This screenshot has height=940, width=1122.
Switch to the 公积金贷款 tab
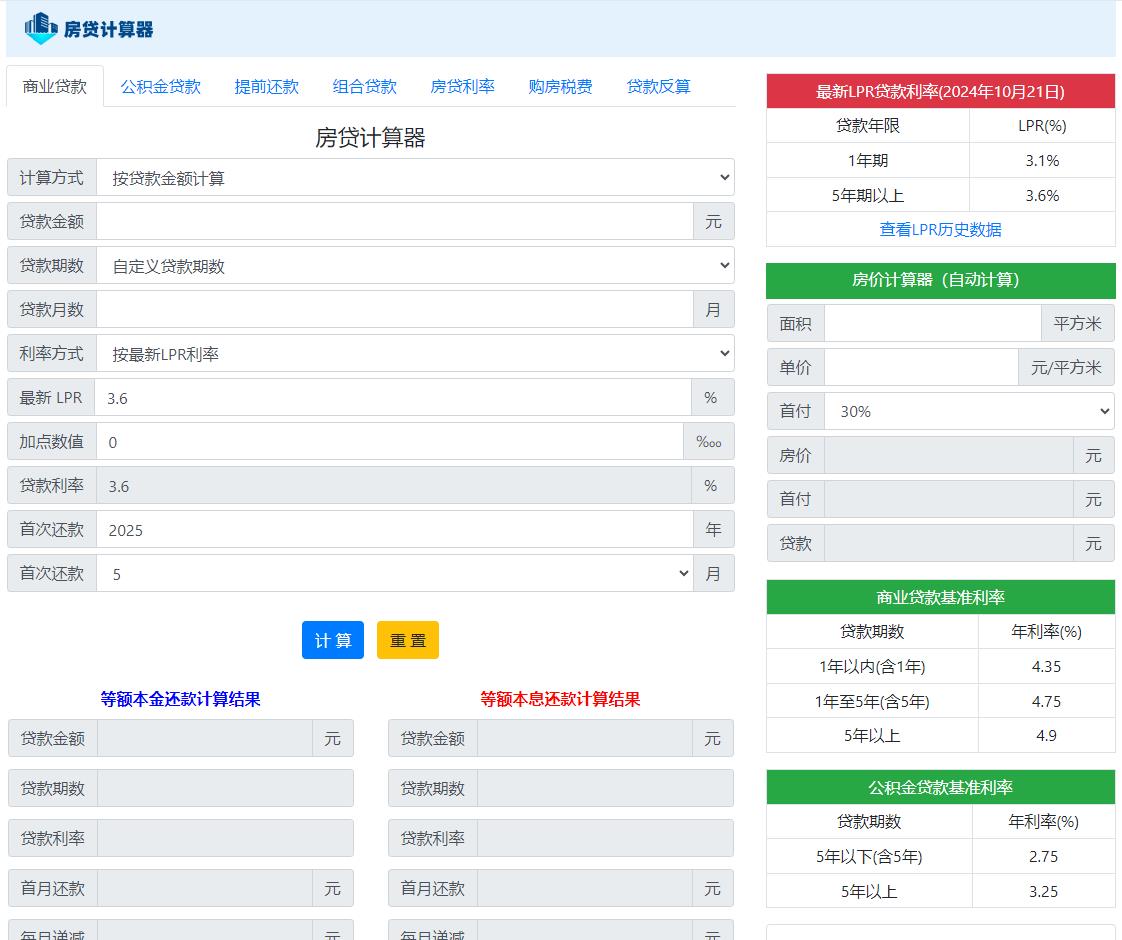(x=160, y=86)
